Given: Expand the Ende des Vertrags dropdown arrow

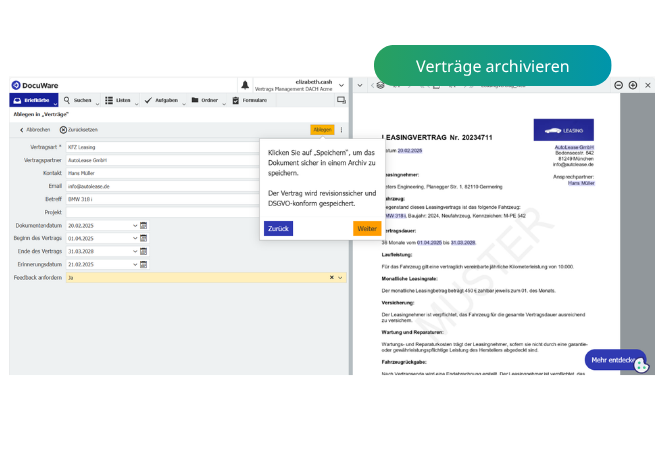Looking at the screenshot, I should click(x=135, y=252).
